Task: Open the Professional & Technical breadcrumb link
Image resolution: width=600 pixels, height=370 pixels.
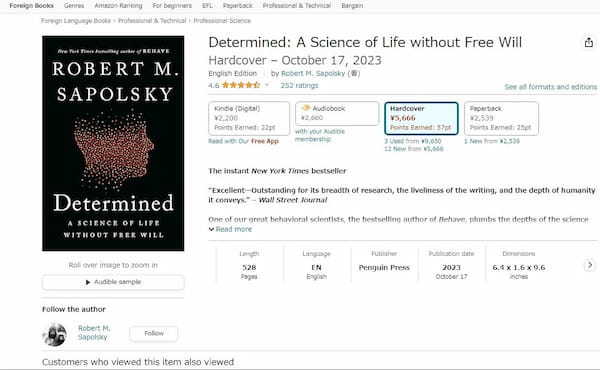Action: point(152,21)
